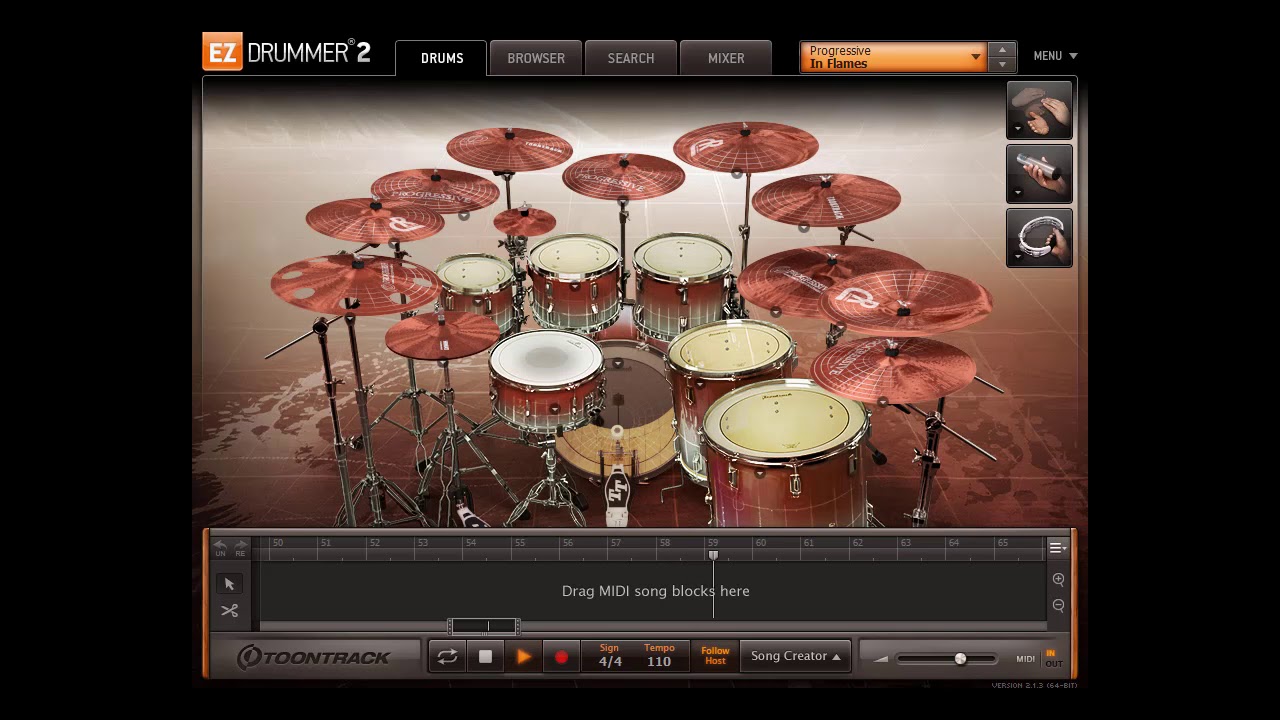Select the scissors cut tool

click(x=230, y=610)
